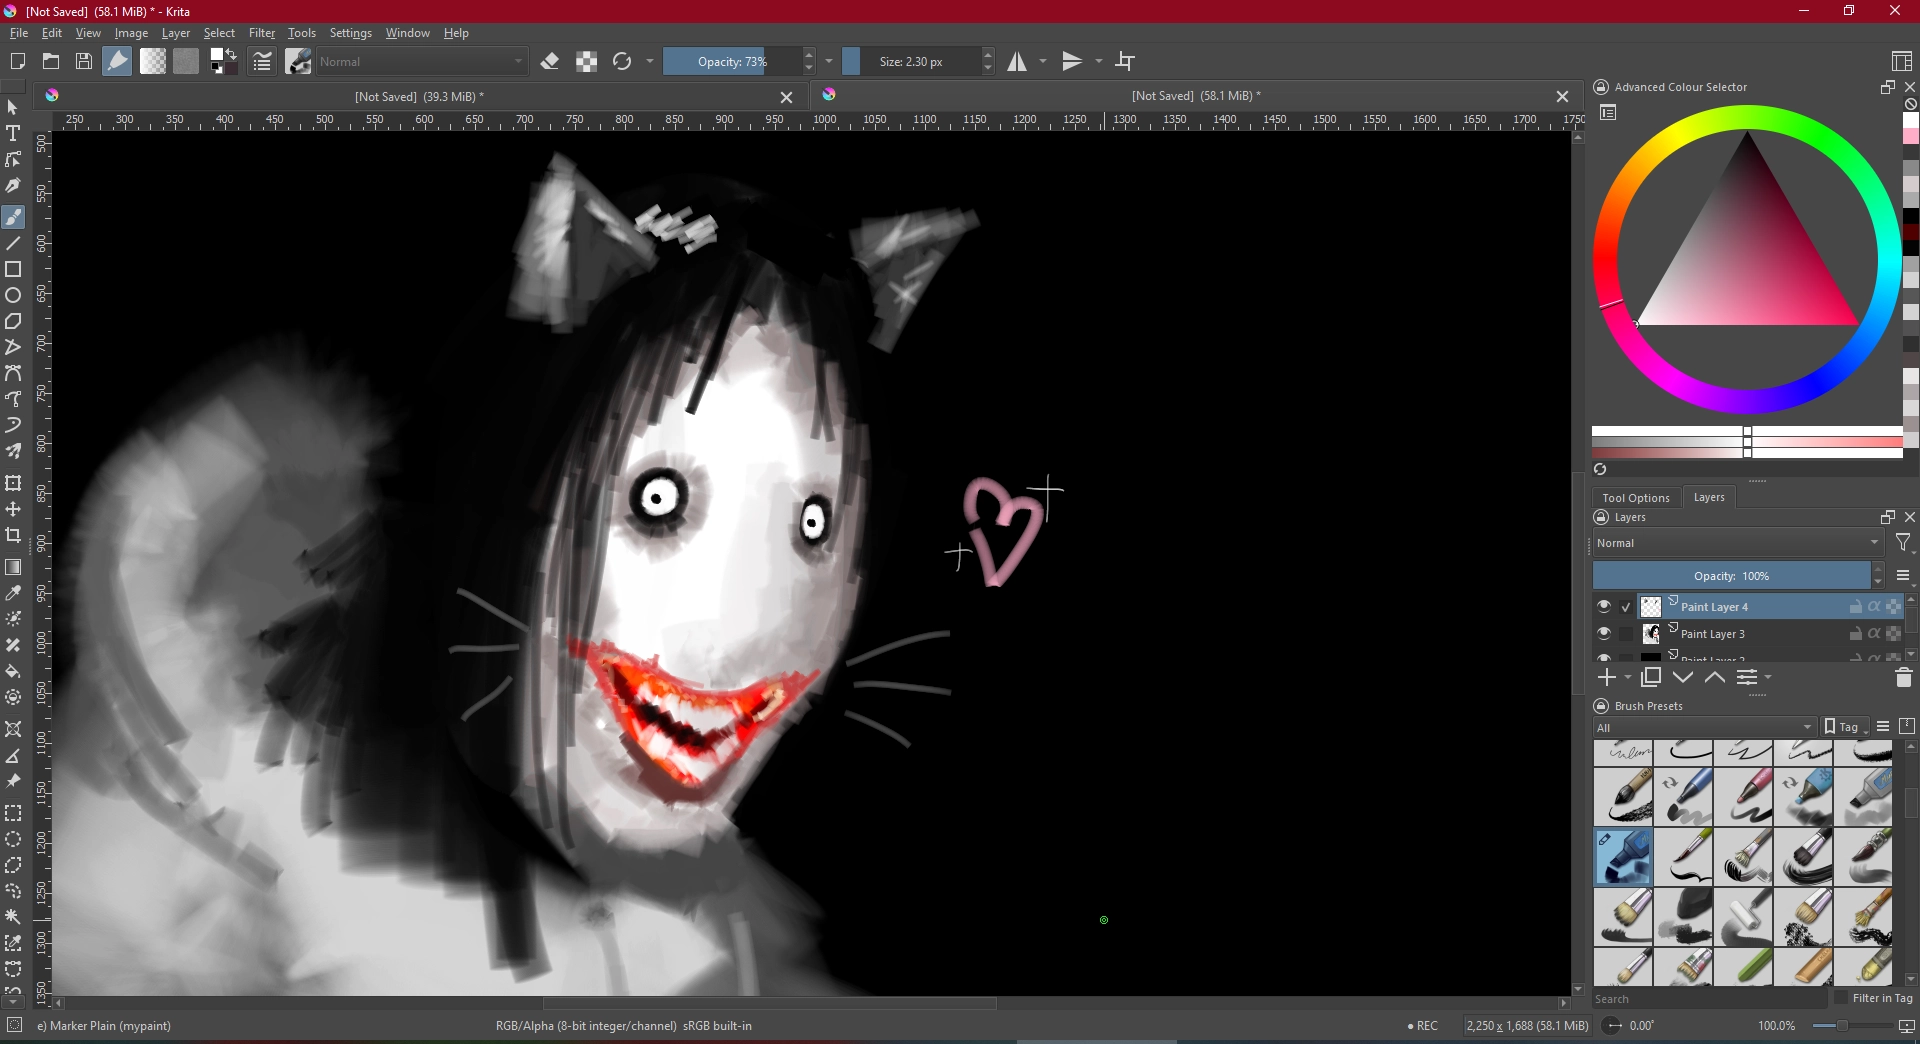
Task: Toggle wrap around mode
Action: (x=1126, y=62)
